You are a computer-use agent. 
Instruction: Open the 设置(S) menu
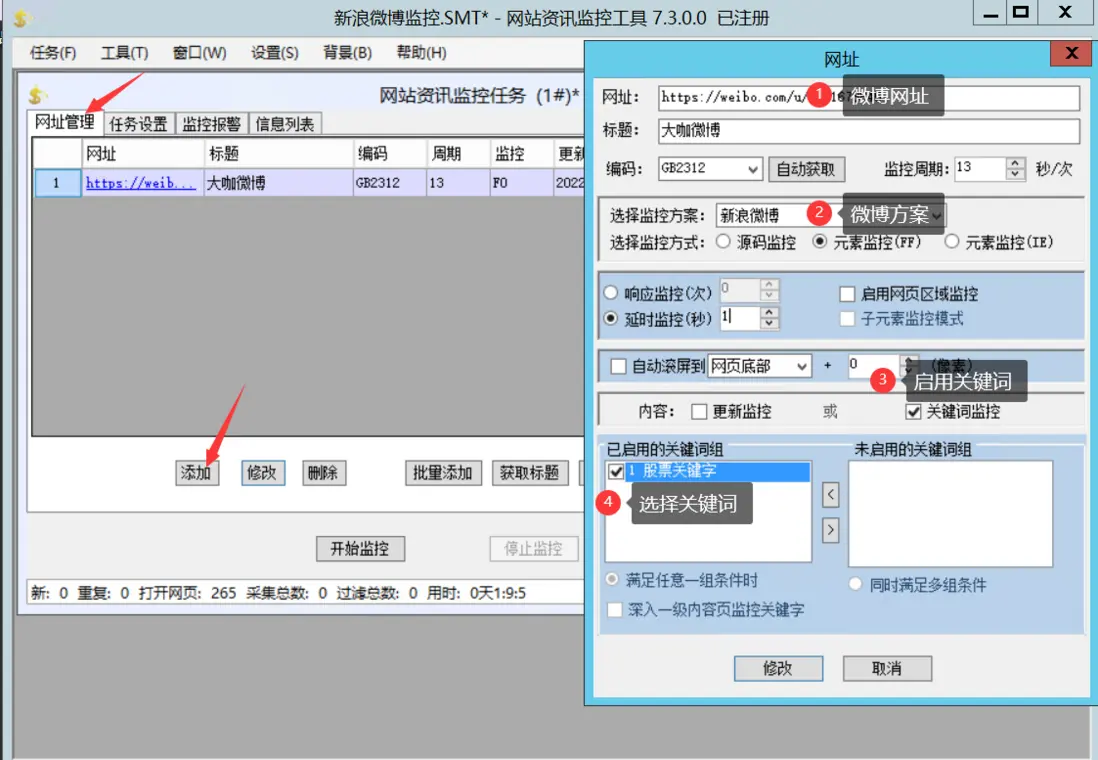click(x=272, y=53)
